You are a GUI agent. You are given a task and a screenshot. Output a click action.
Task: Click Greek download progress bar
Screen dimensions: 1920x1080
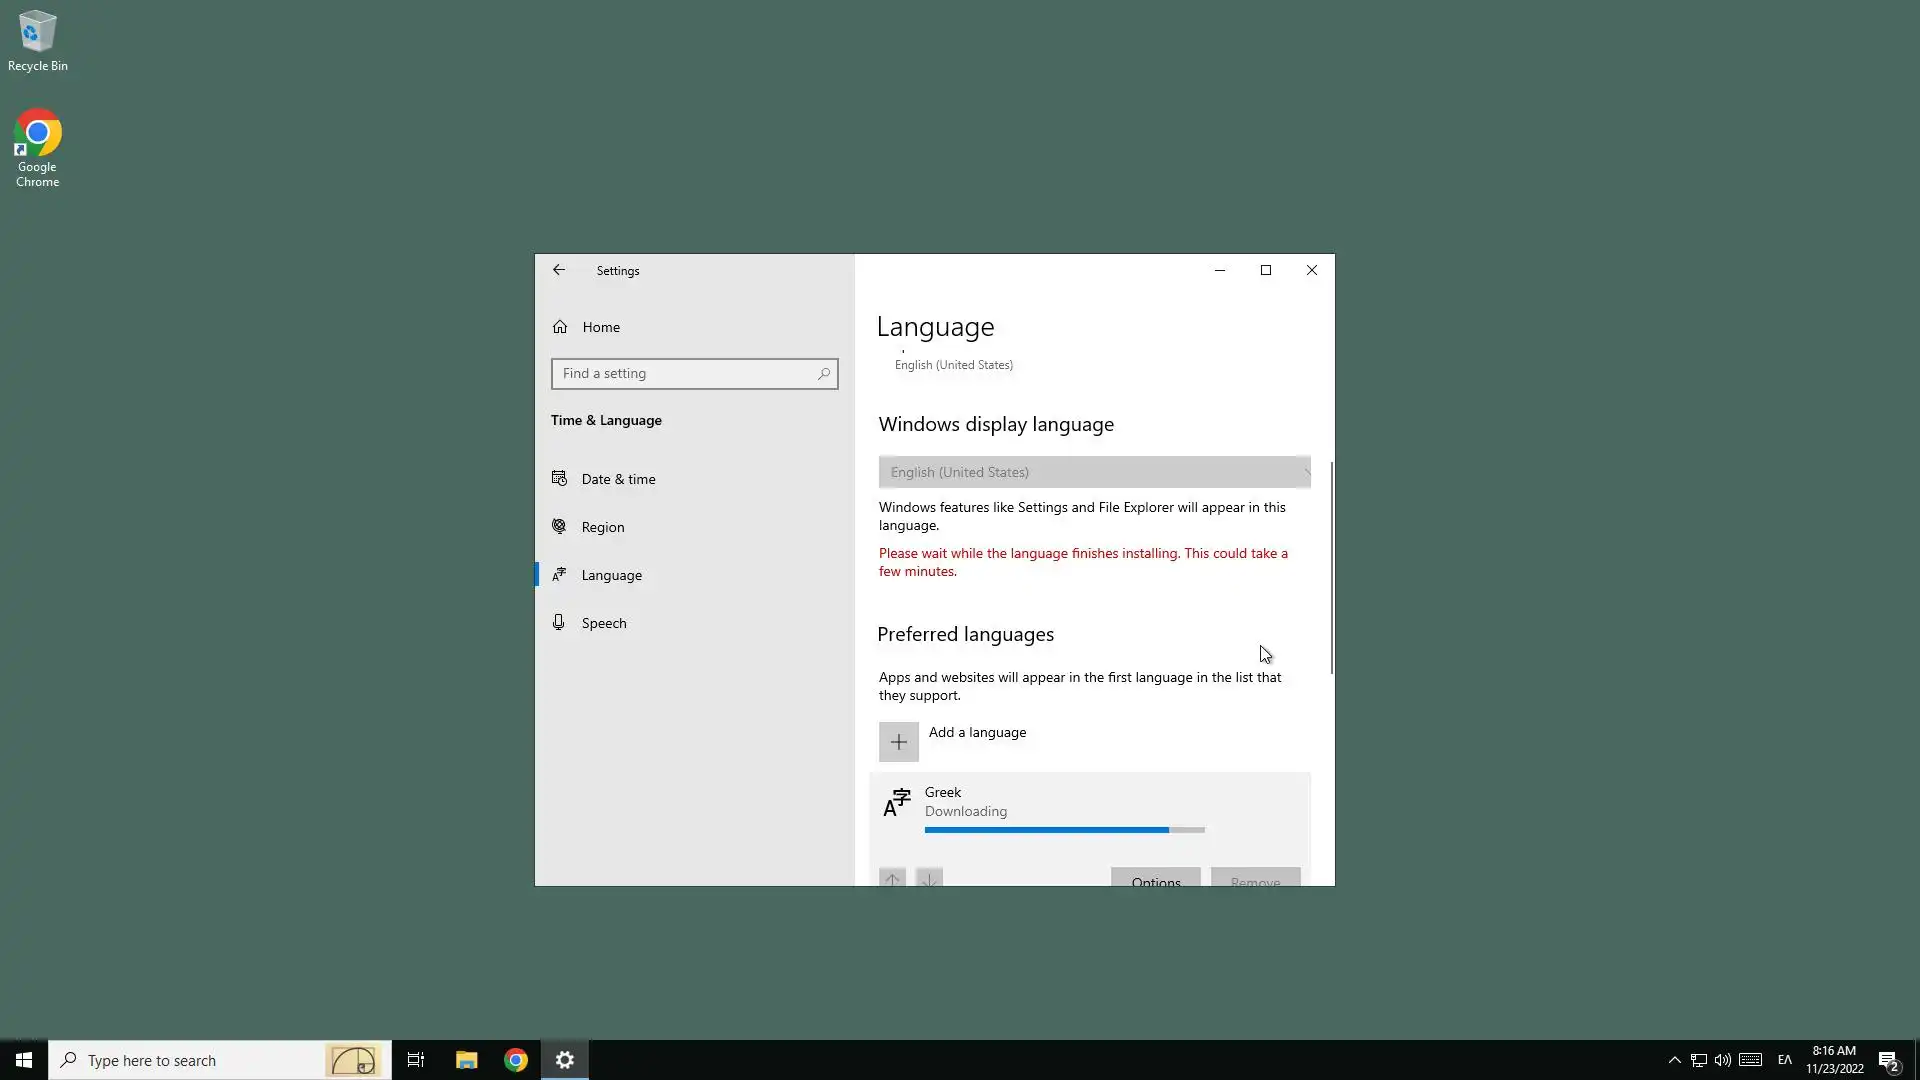point(1064,830)
